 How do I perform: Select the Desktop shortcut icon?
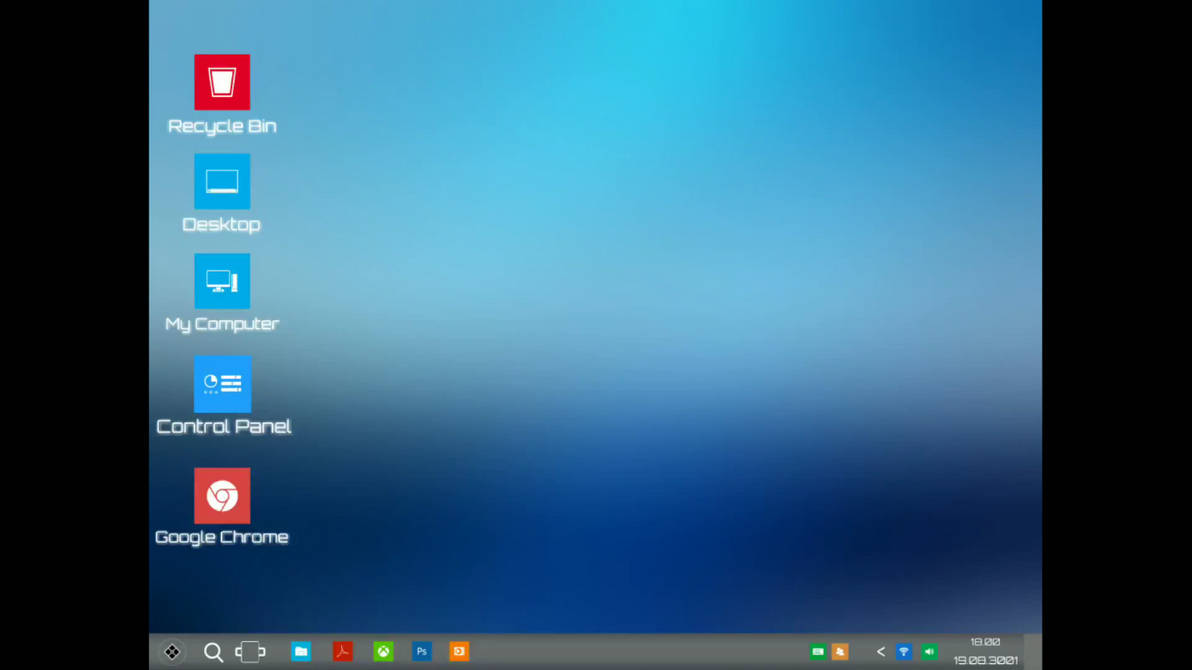coord(222,181)
